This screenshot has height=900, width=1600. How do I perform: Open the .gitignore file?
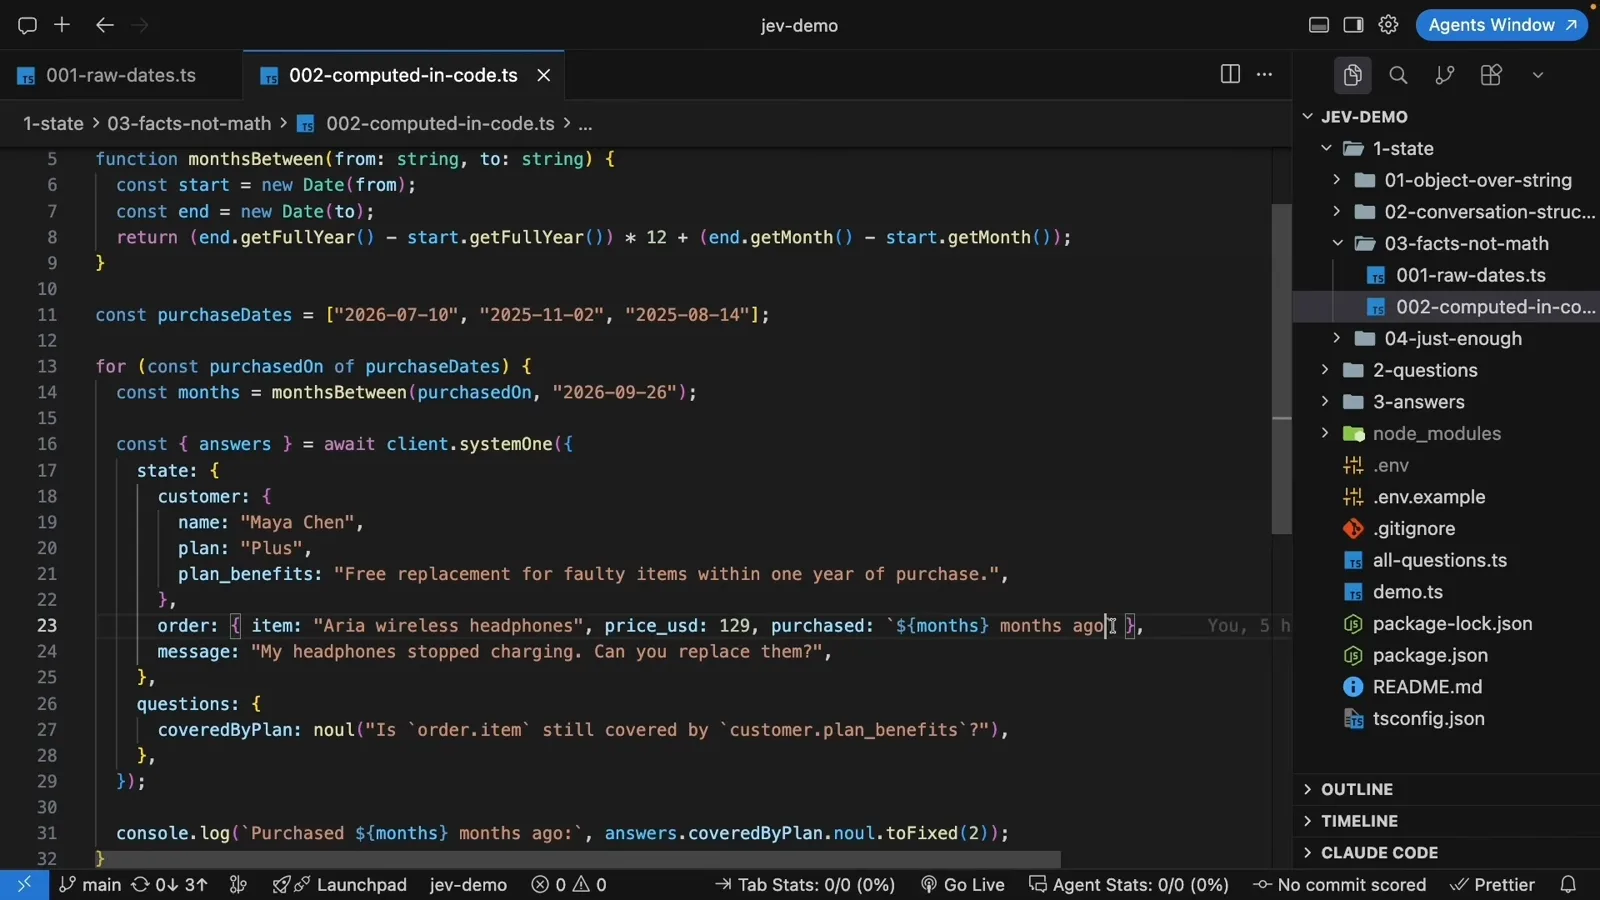1446,528
